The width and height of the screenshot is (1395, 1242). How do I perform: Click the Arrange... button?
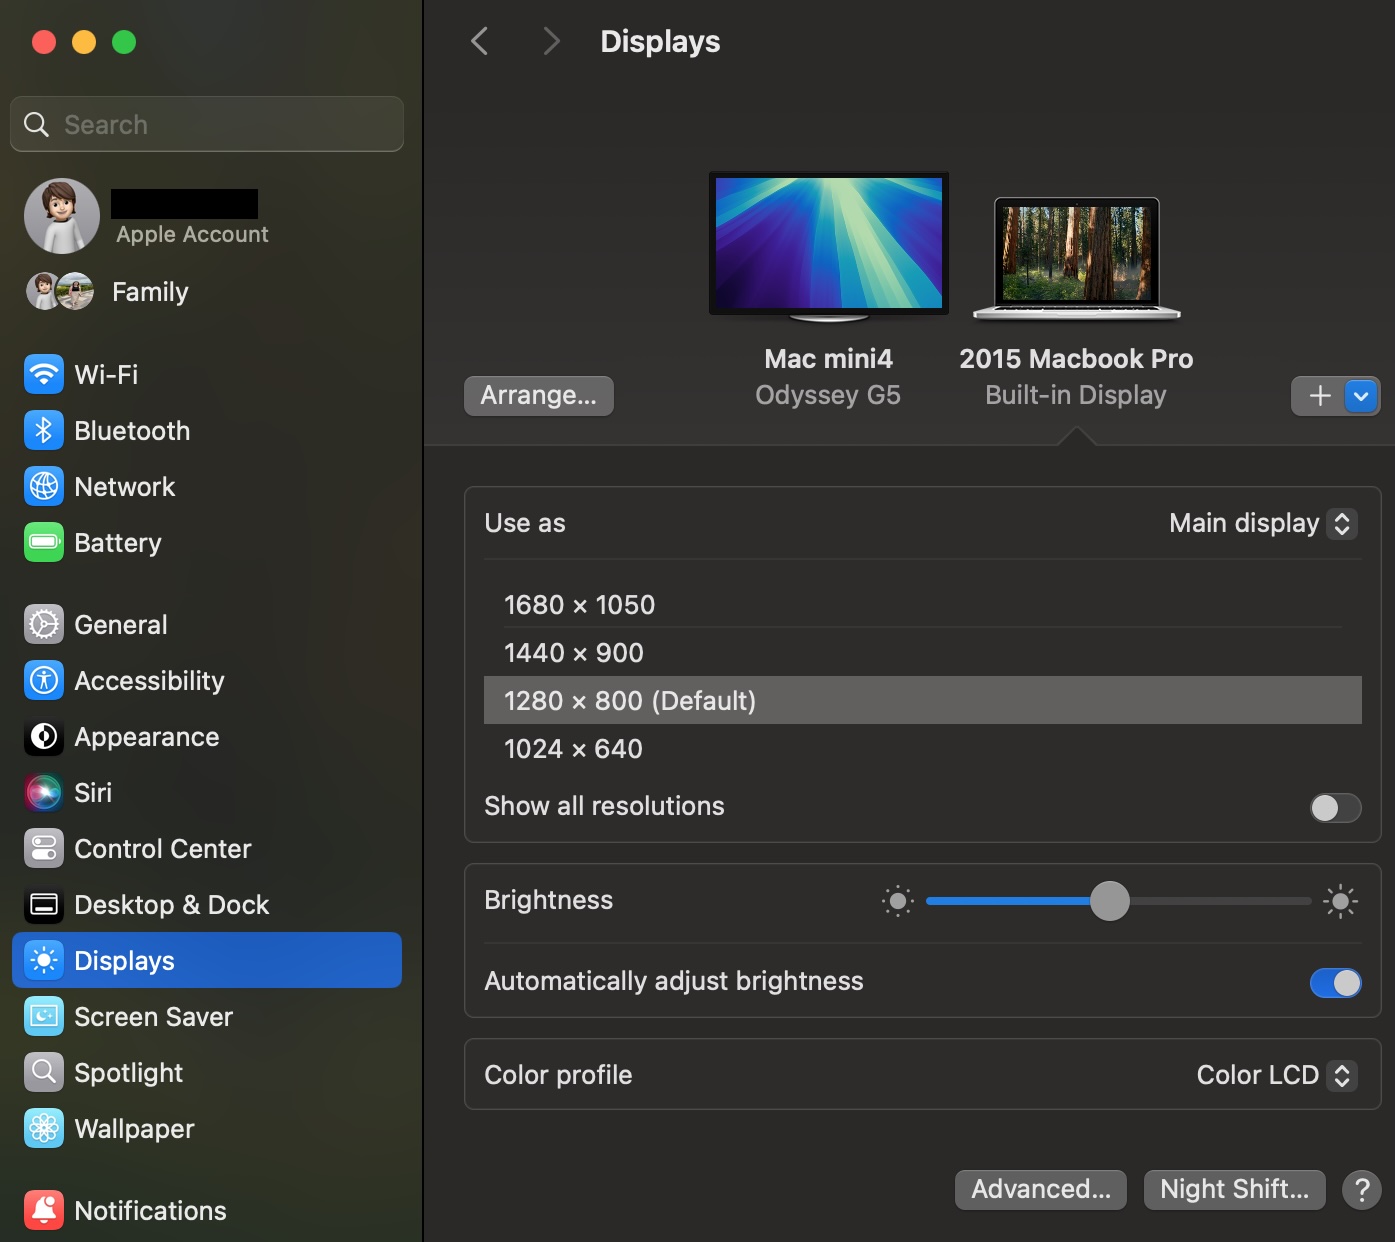pyautogui.click(x=539, y=396)
